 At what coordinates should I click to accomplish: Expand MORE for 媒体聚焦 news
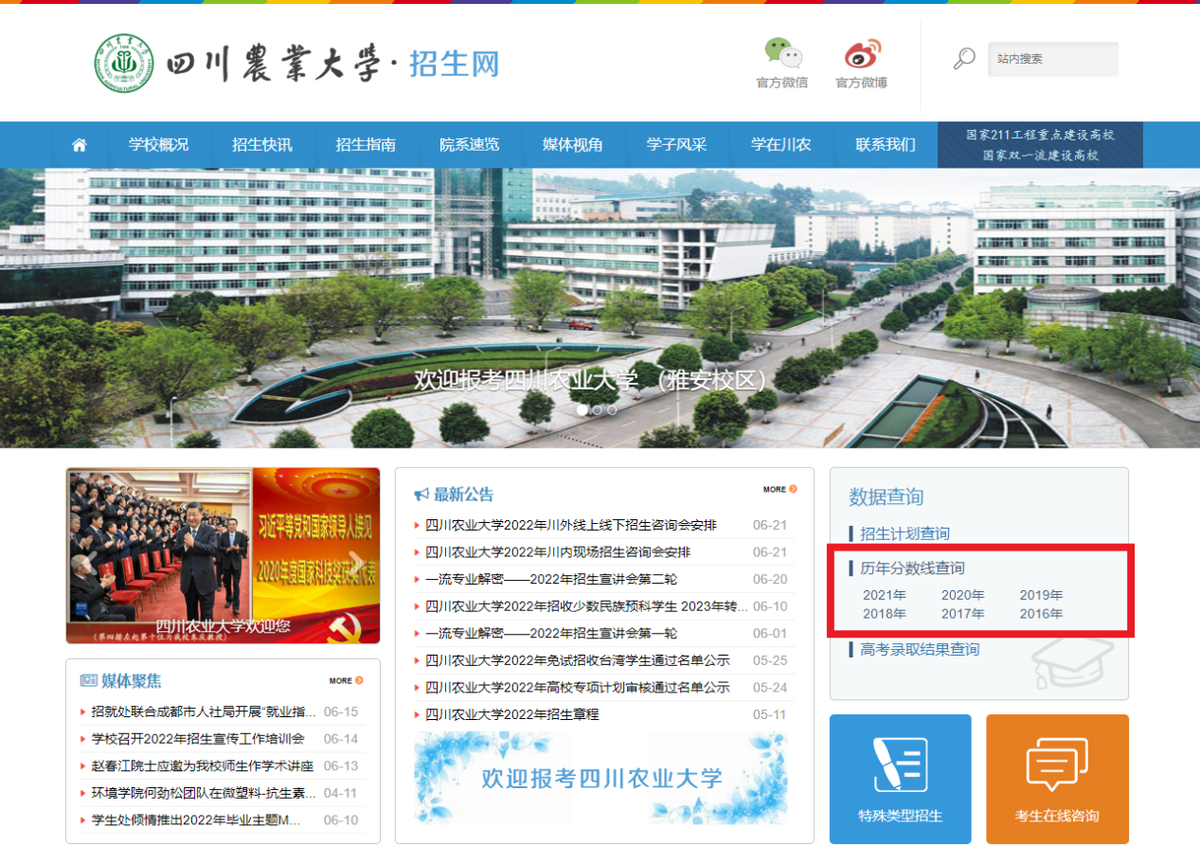coord(344,680)
